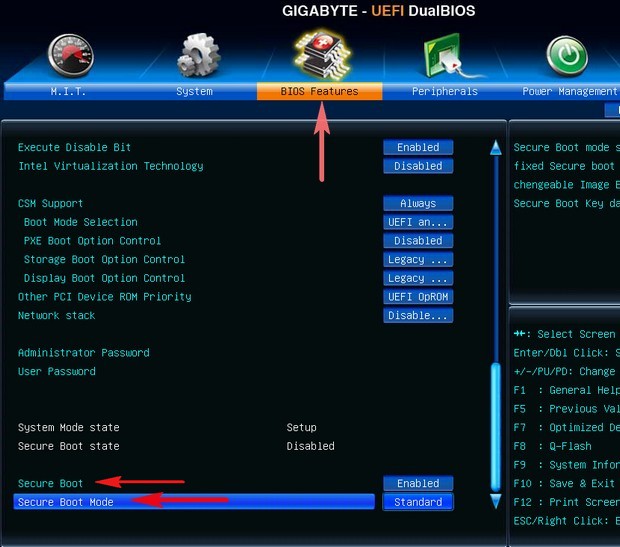Select Intel Virtualization Technology setting

coord(111,166)
